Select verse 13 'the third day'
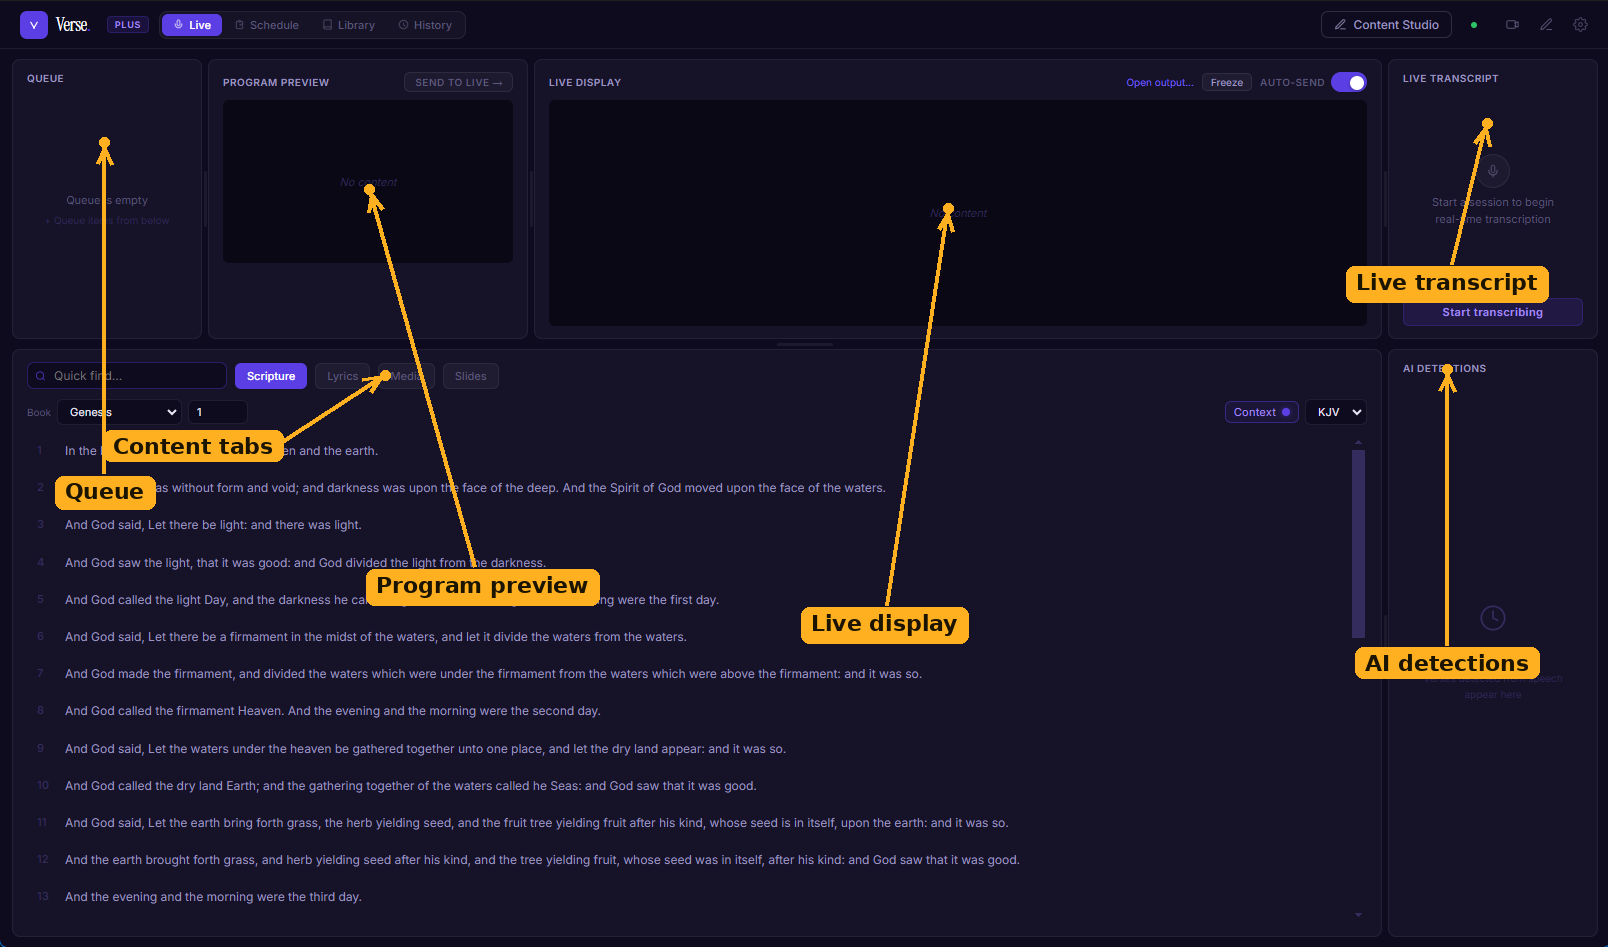 point(689,897)
